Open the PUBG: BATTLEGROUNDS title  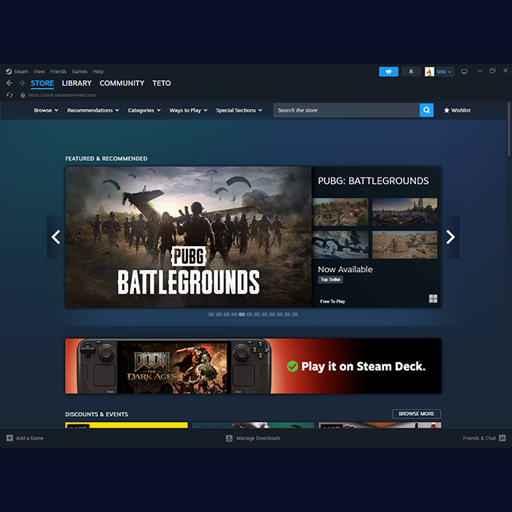pyautogui.click(x=373, y=181)
